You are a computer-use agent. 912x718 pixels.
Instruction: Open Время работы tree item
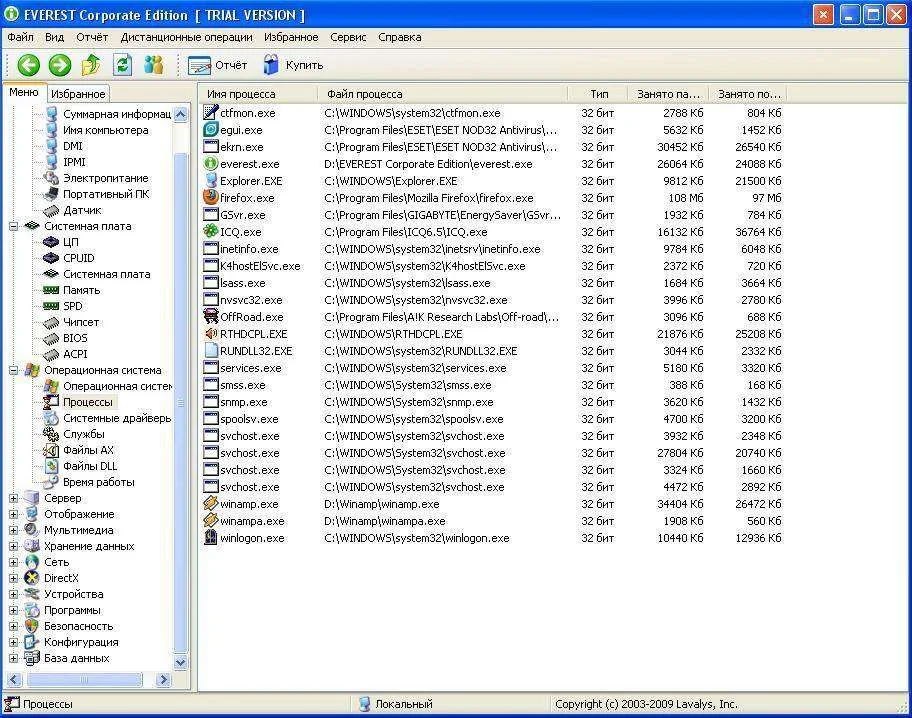pos(98,482)
